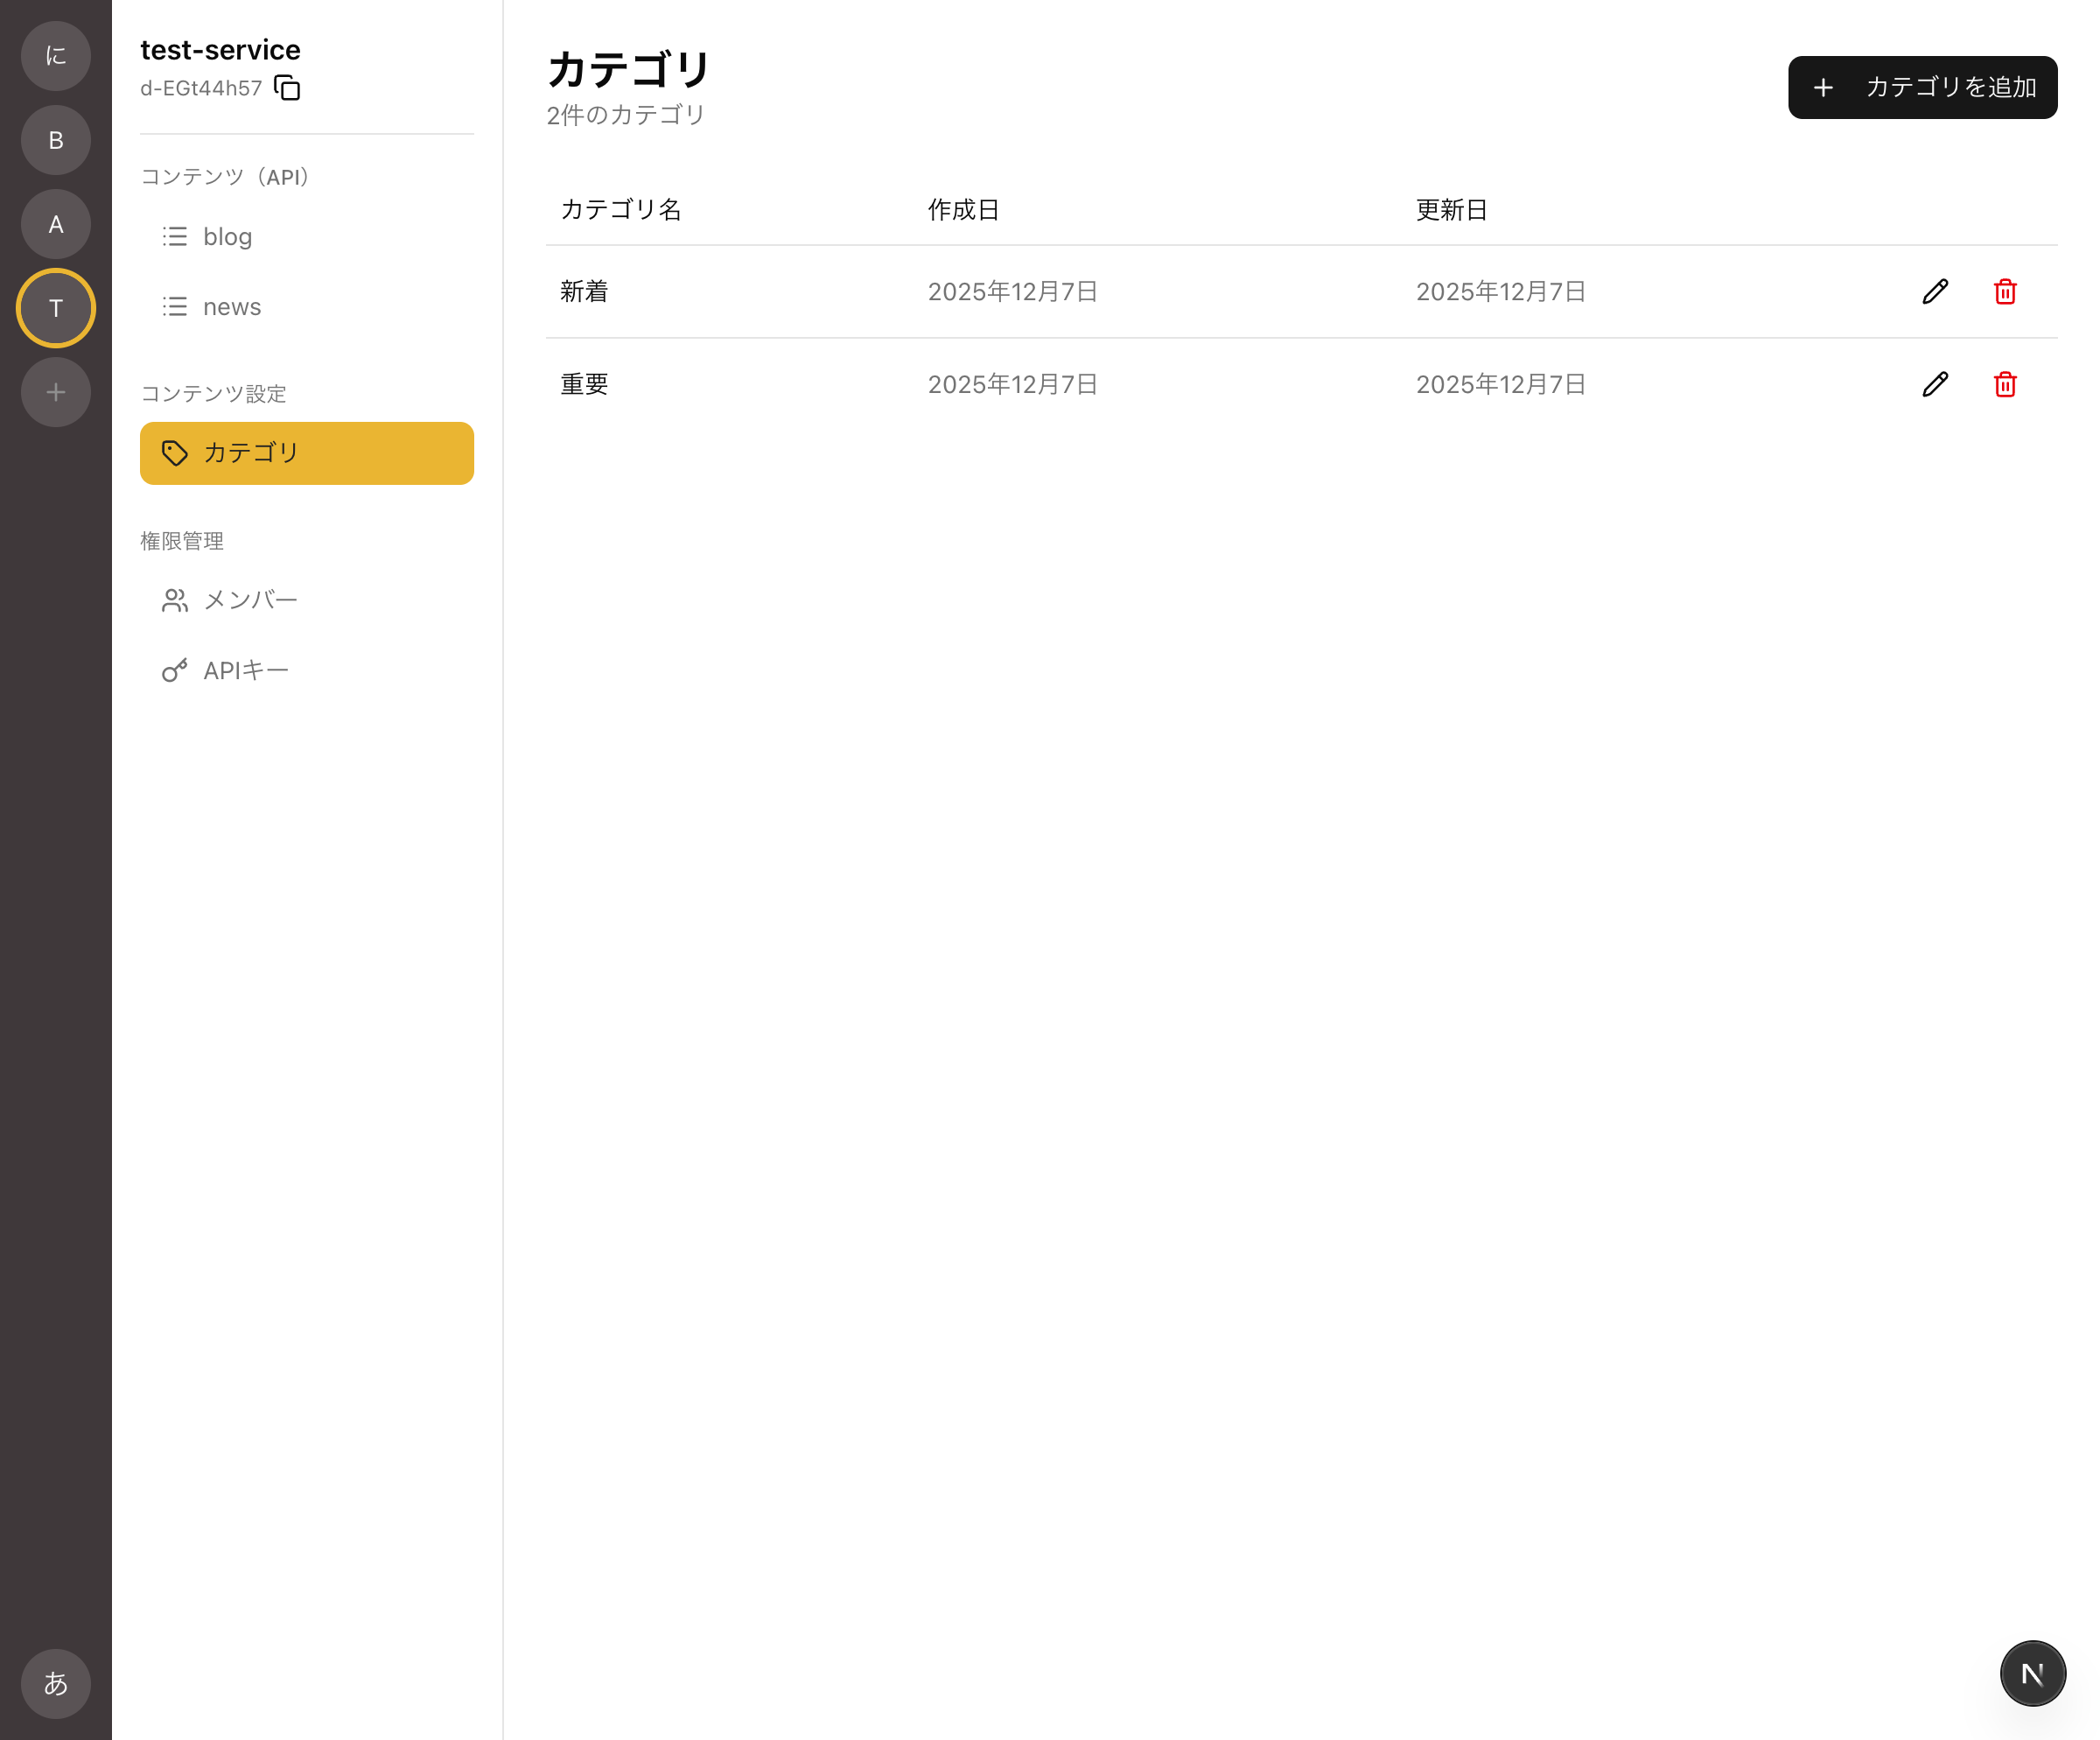Viewport: 2100px width, 1740px height.
Task: Open the APIキー page
Action: click(307, 670)
